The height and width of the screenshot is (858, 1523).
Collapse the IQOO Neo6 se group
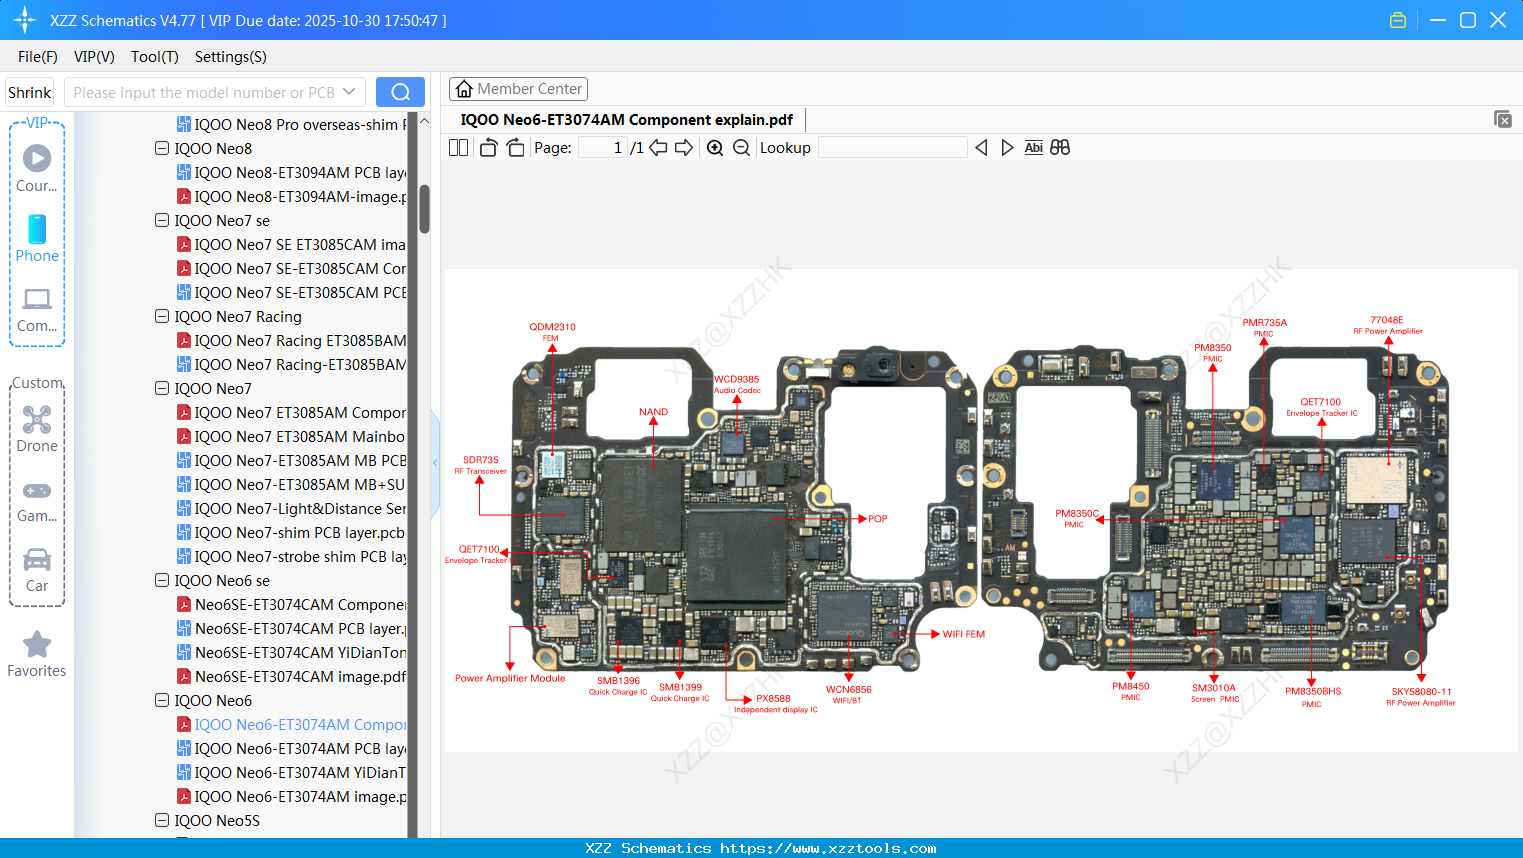click(161, 580)
